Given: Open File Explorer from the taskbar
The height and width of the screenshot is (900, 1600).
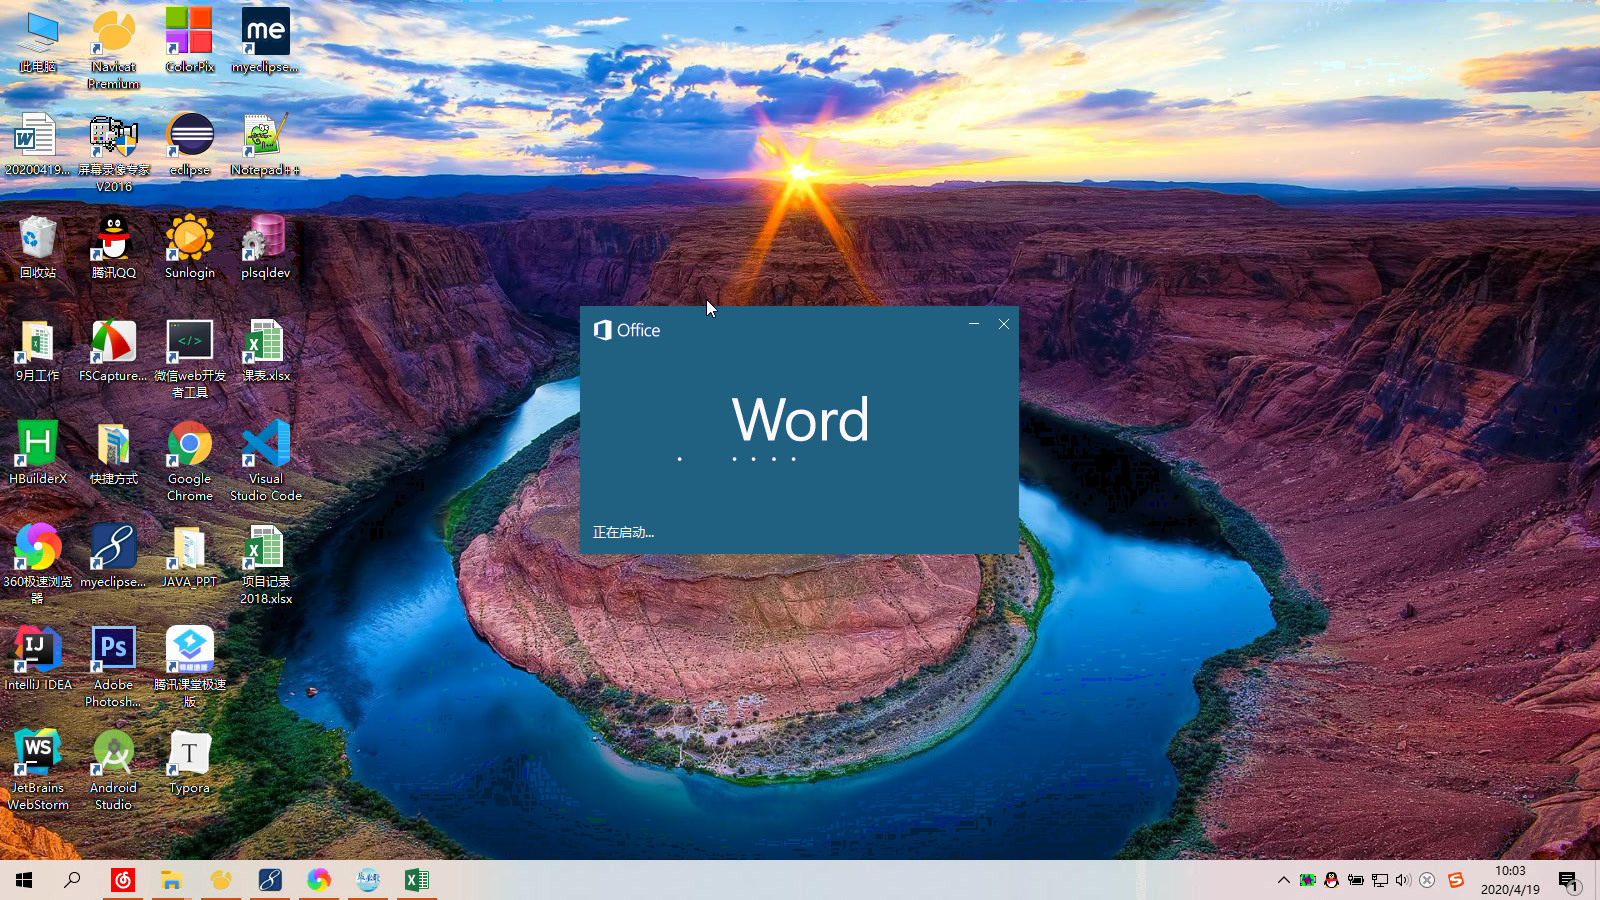Looking at the screenshot, I should tap(172, 880).
